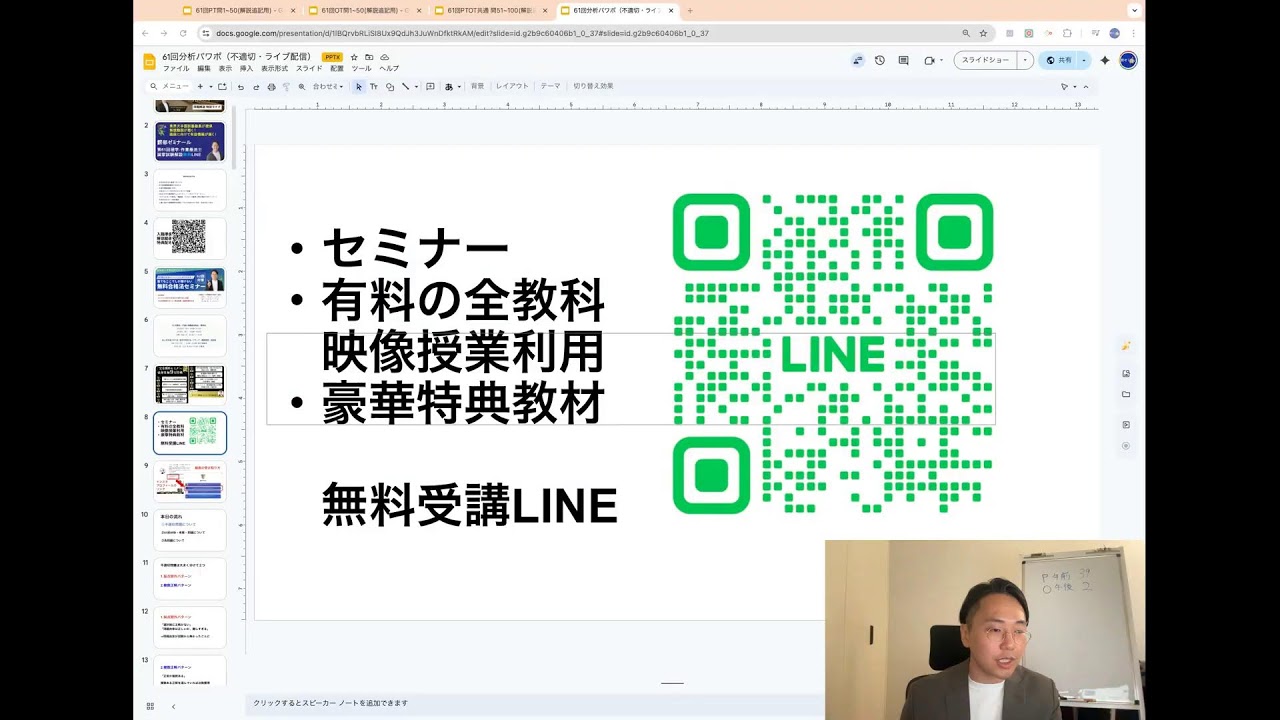Switch to the 61回PT問1~50 browser tab
Image resolution: width=1280 pixels, height=720 pixels.
pos(240,10)
